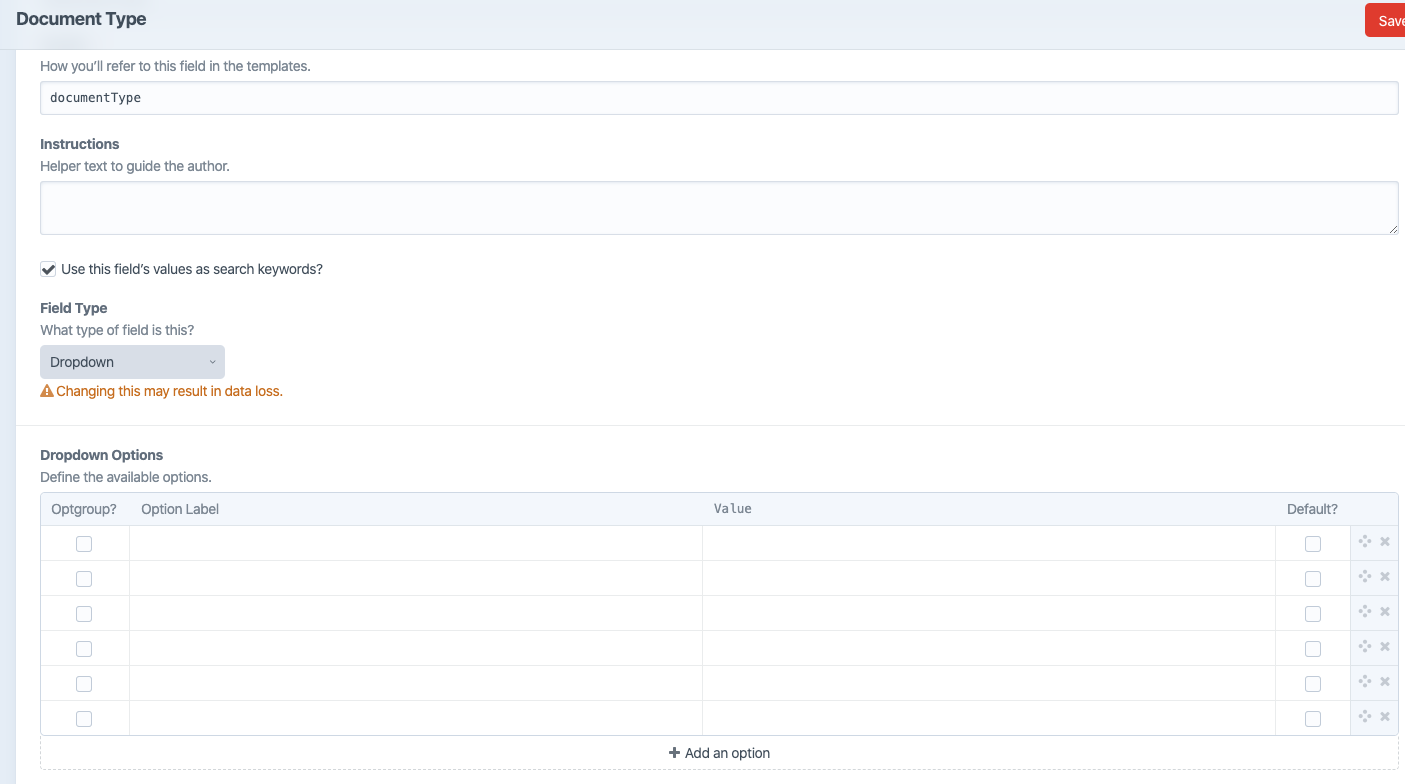Delete the last dropdown option row
The image size is (1405, 784).
pyautogui.click(x=1385, y=716)
